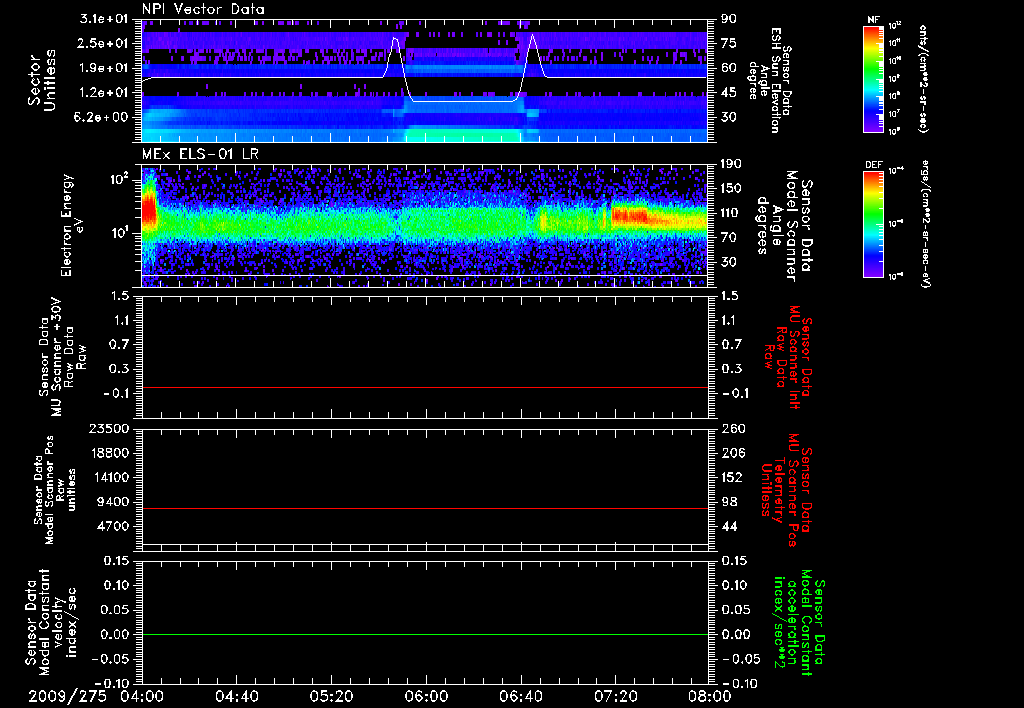
Task: Click the "ergs/(cm**2-sr-sec-eV)" unit label
Action: click(x=925, y=224)
